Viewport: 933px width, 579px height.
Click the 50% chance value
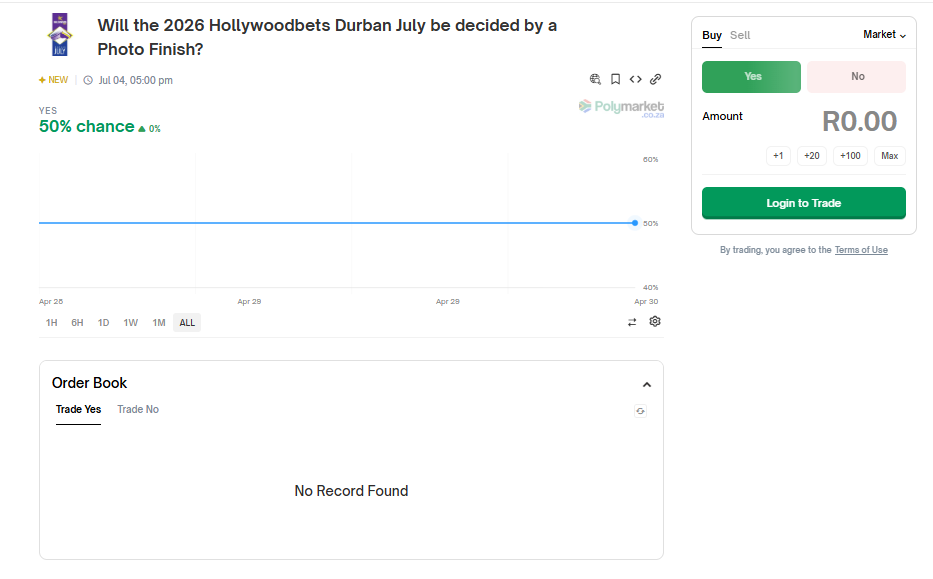coord(87,126)
